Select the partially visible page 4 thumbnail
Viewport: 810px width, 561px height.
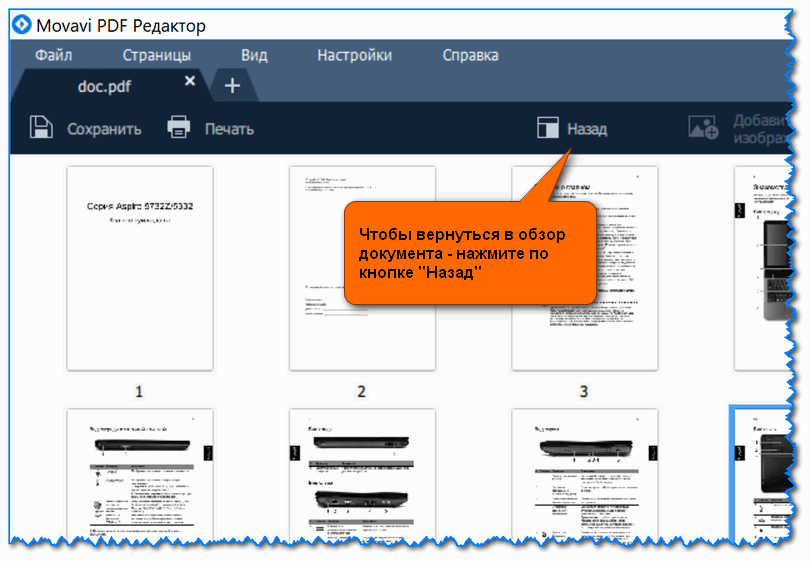(x=765, y=268)
